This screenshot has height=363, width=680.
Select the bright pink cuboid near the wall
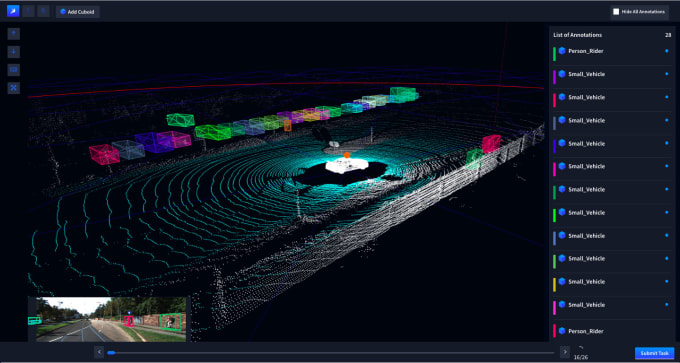pyautogui.click(x=491, y=144)
